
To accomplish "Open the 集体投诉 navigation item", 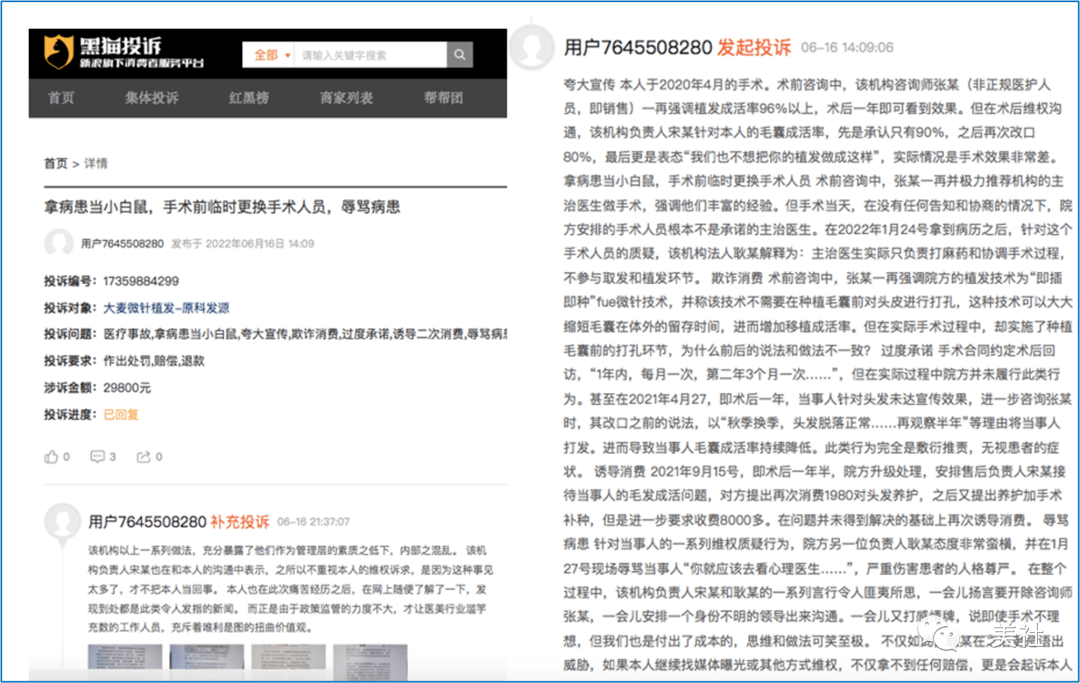I will [x=151, y=98].
